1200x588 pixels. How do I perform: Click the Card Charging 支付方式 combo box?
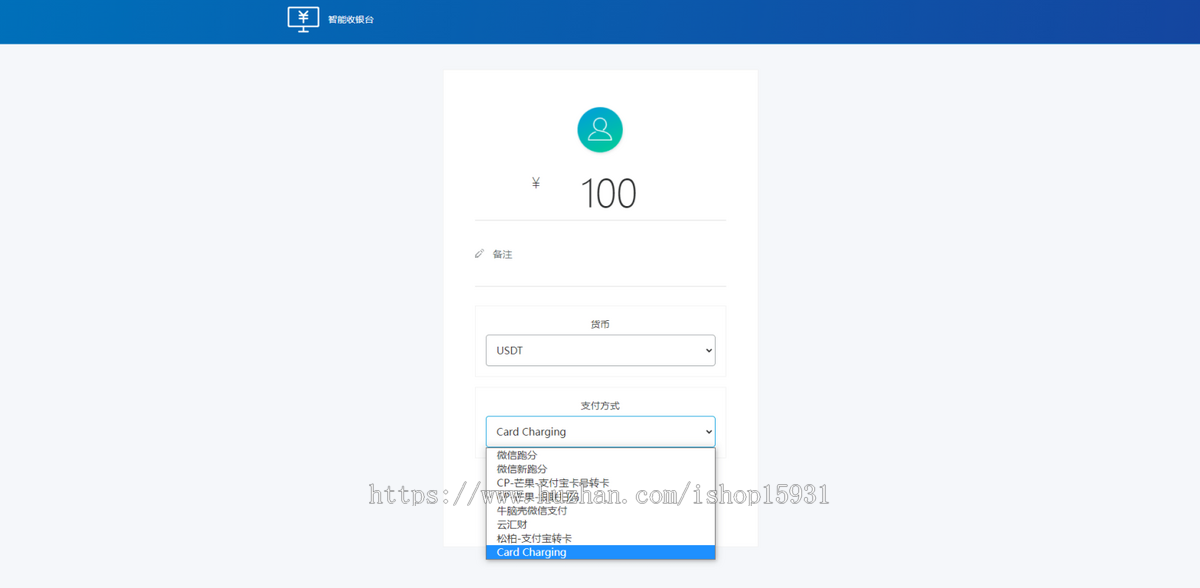coord(600,432)
